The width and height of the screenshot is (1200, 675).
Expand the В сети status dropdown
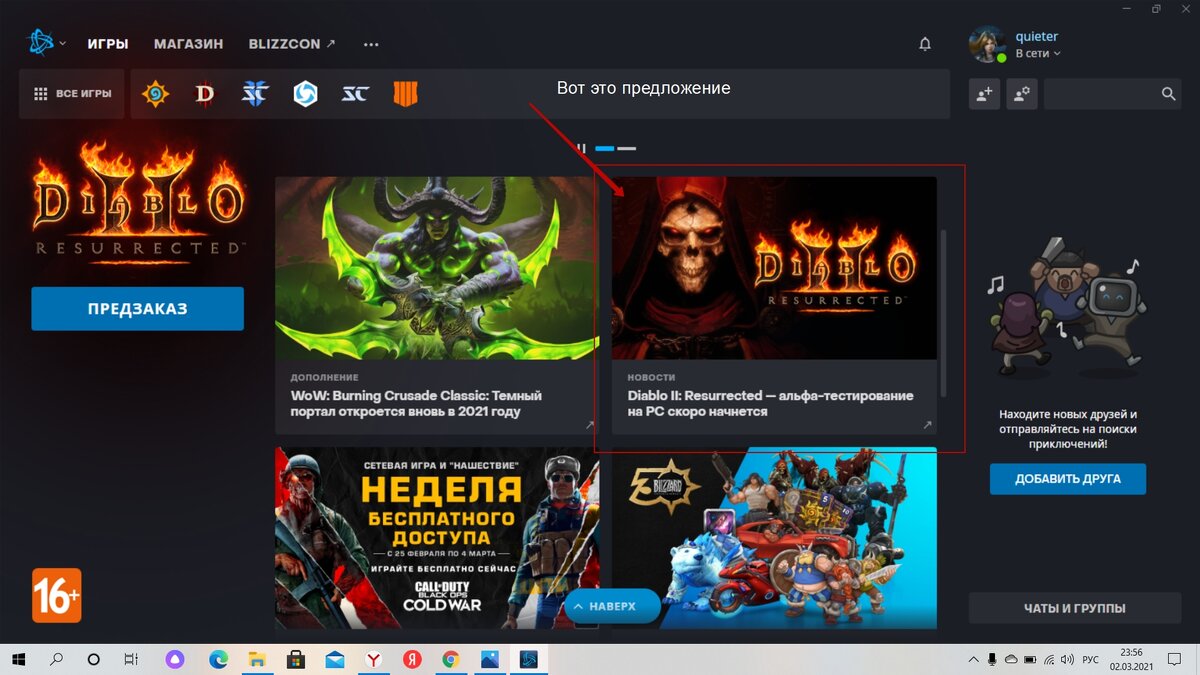[1038, 53]
